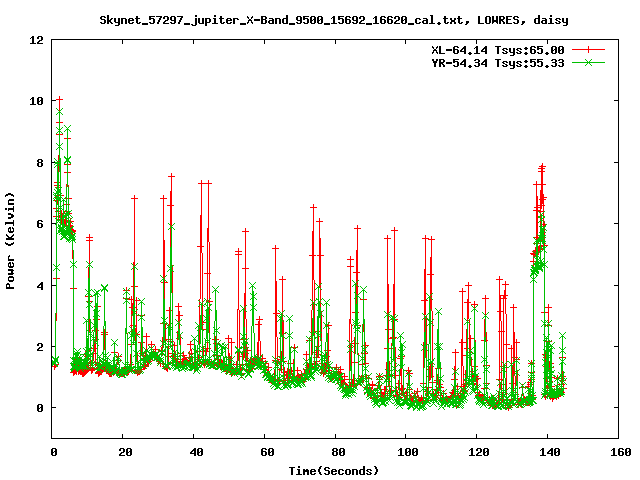Click y-axis tick label 12
The height and width of the screenshot is (480, 640).
pos(36,40)
